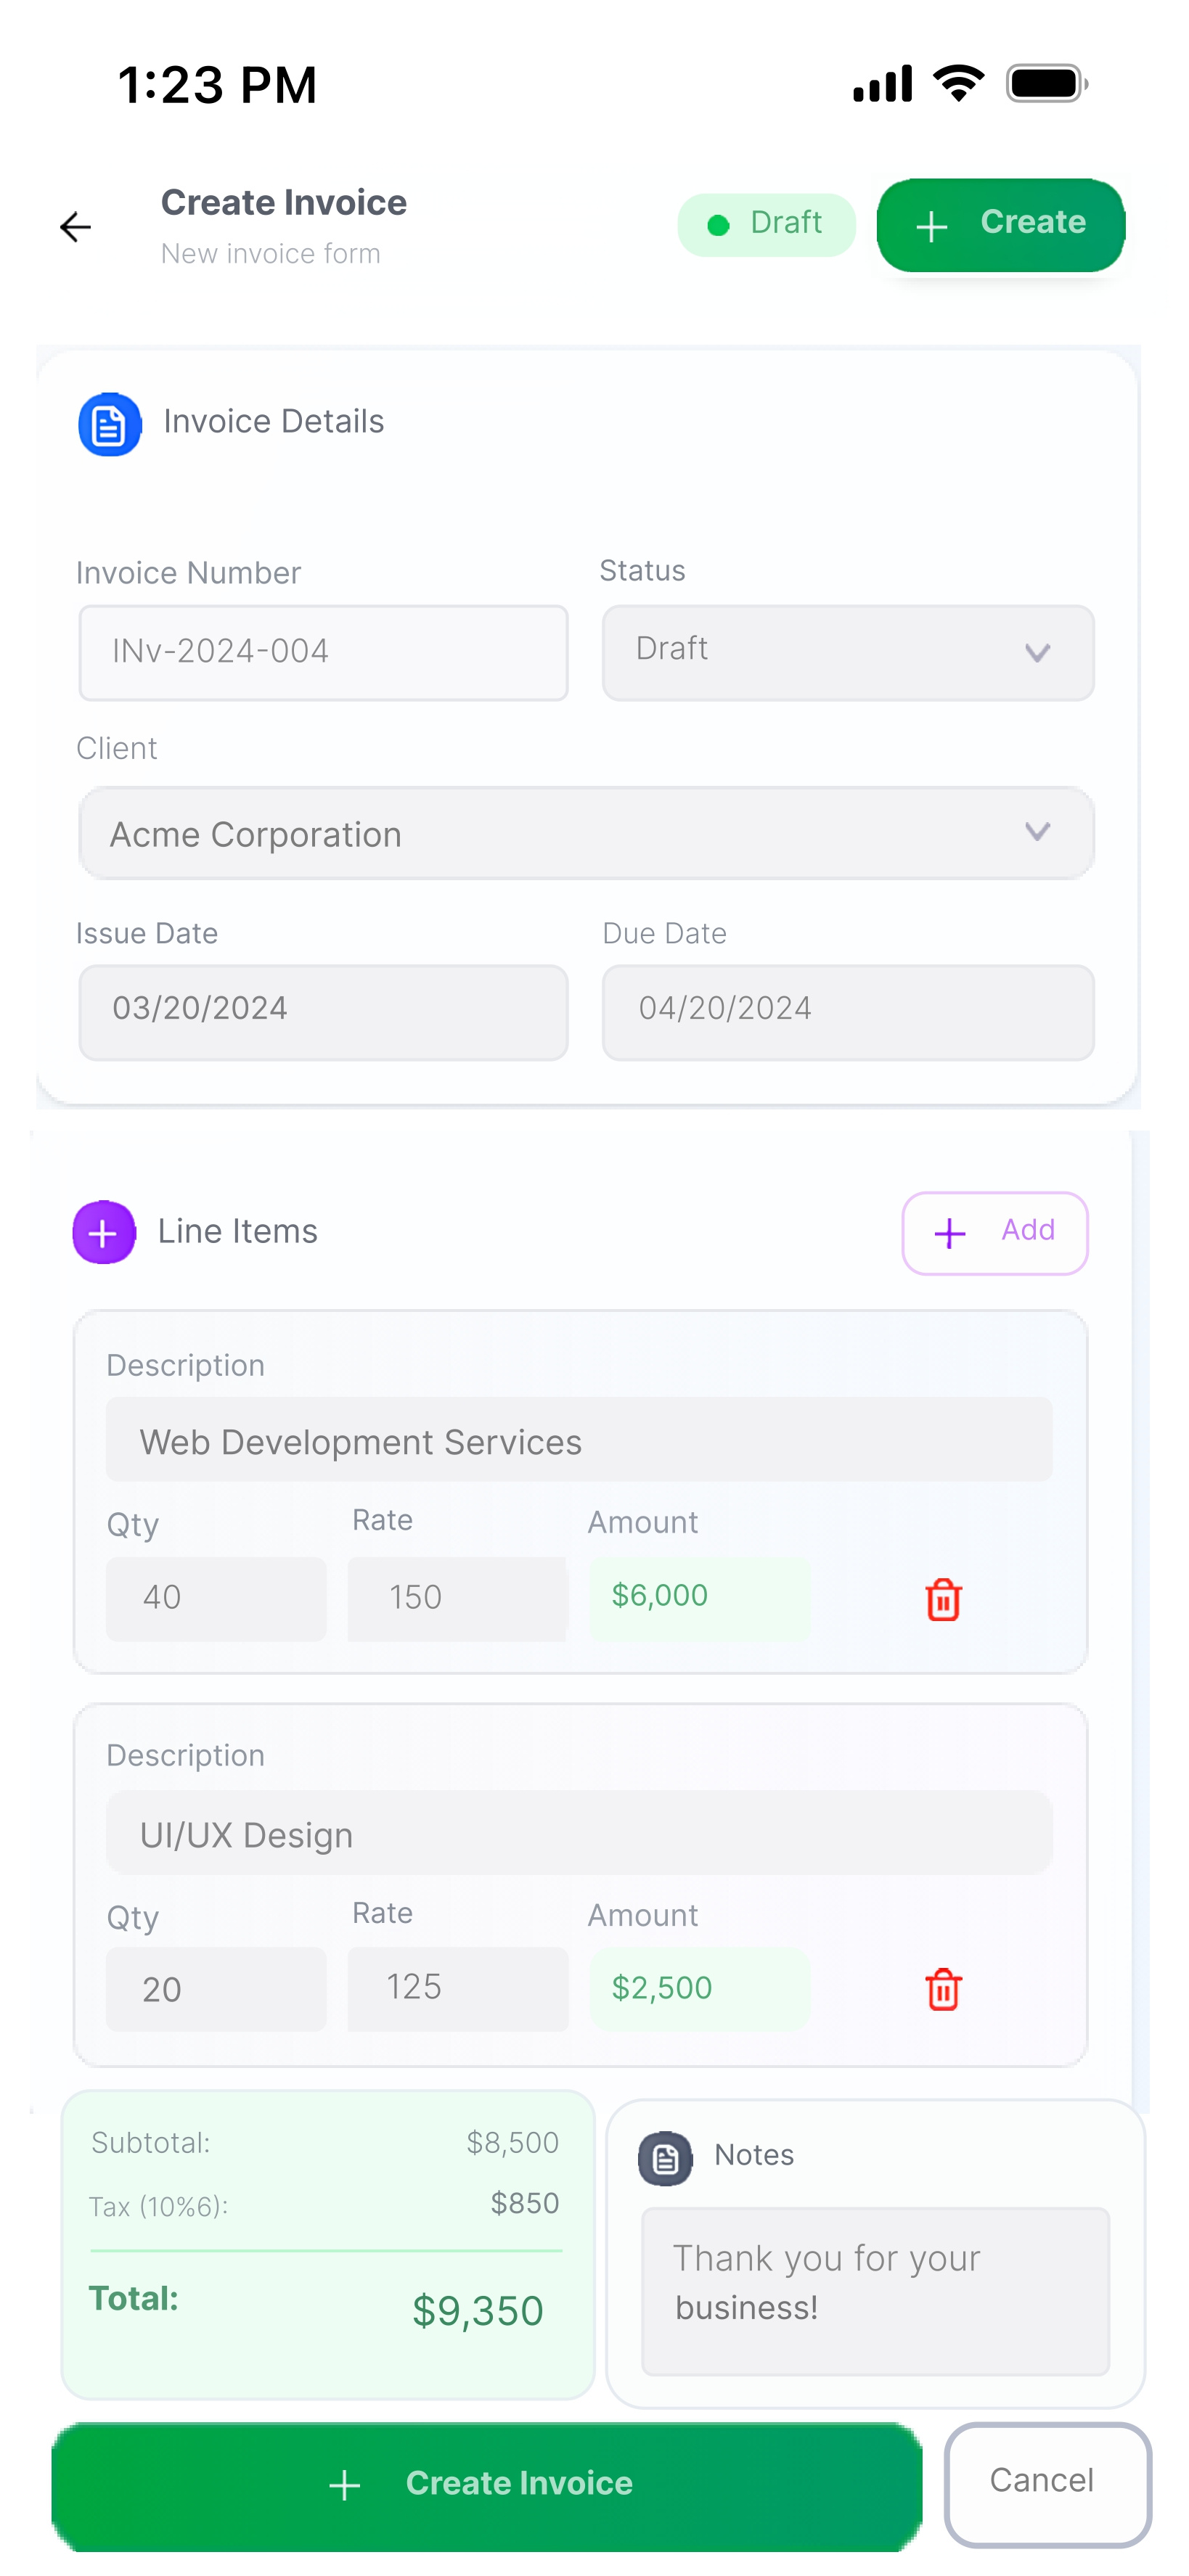
Task: Open the Status dropdown showing Draft
Action: click(x=847, y=652)
